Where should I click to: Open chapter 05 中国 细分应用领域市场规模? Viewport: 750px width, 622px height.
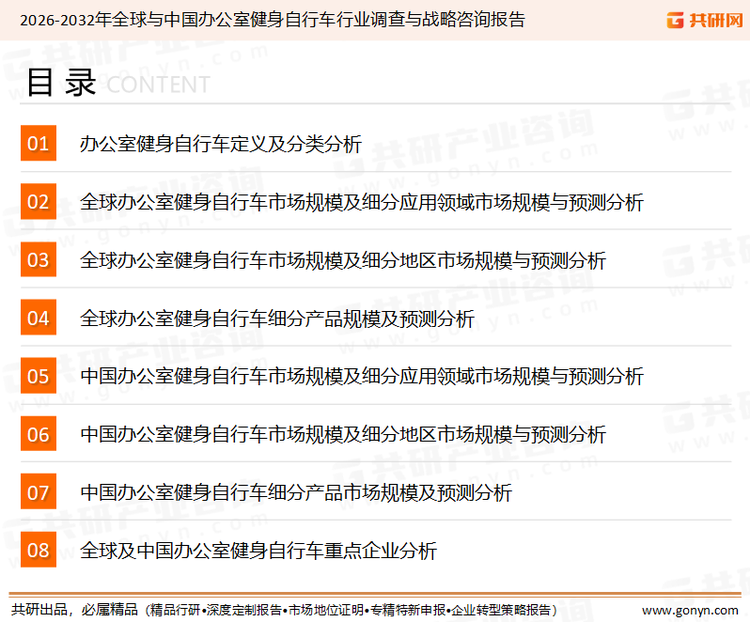(362, 376)
